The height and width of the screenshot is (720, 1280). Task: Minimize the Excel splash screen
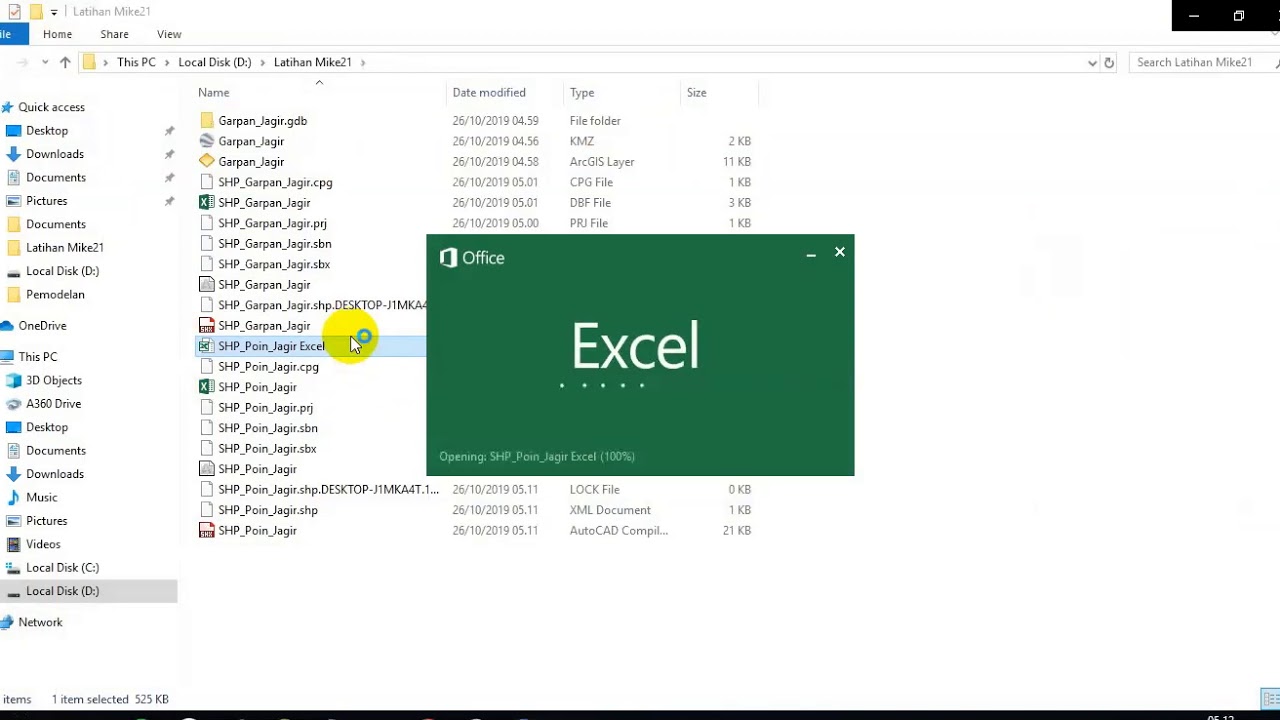pyautogui.click(x=811, y=254)
